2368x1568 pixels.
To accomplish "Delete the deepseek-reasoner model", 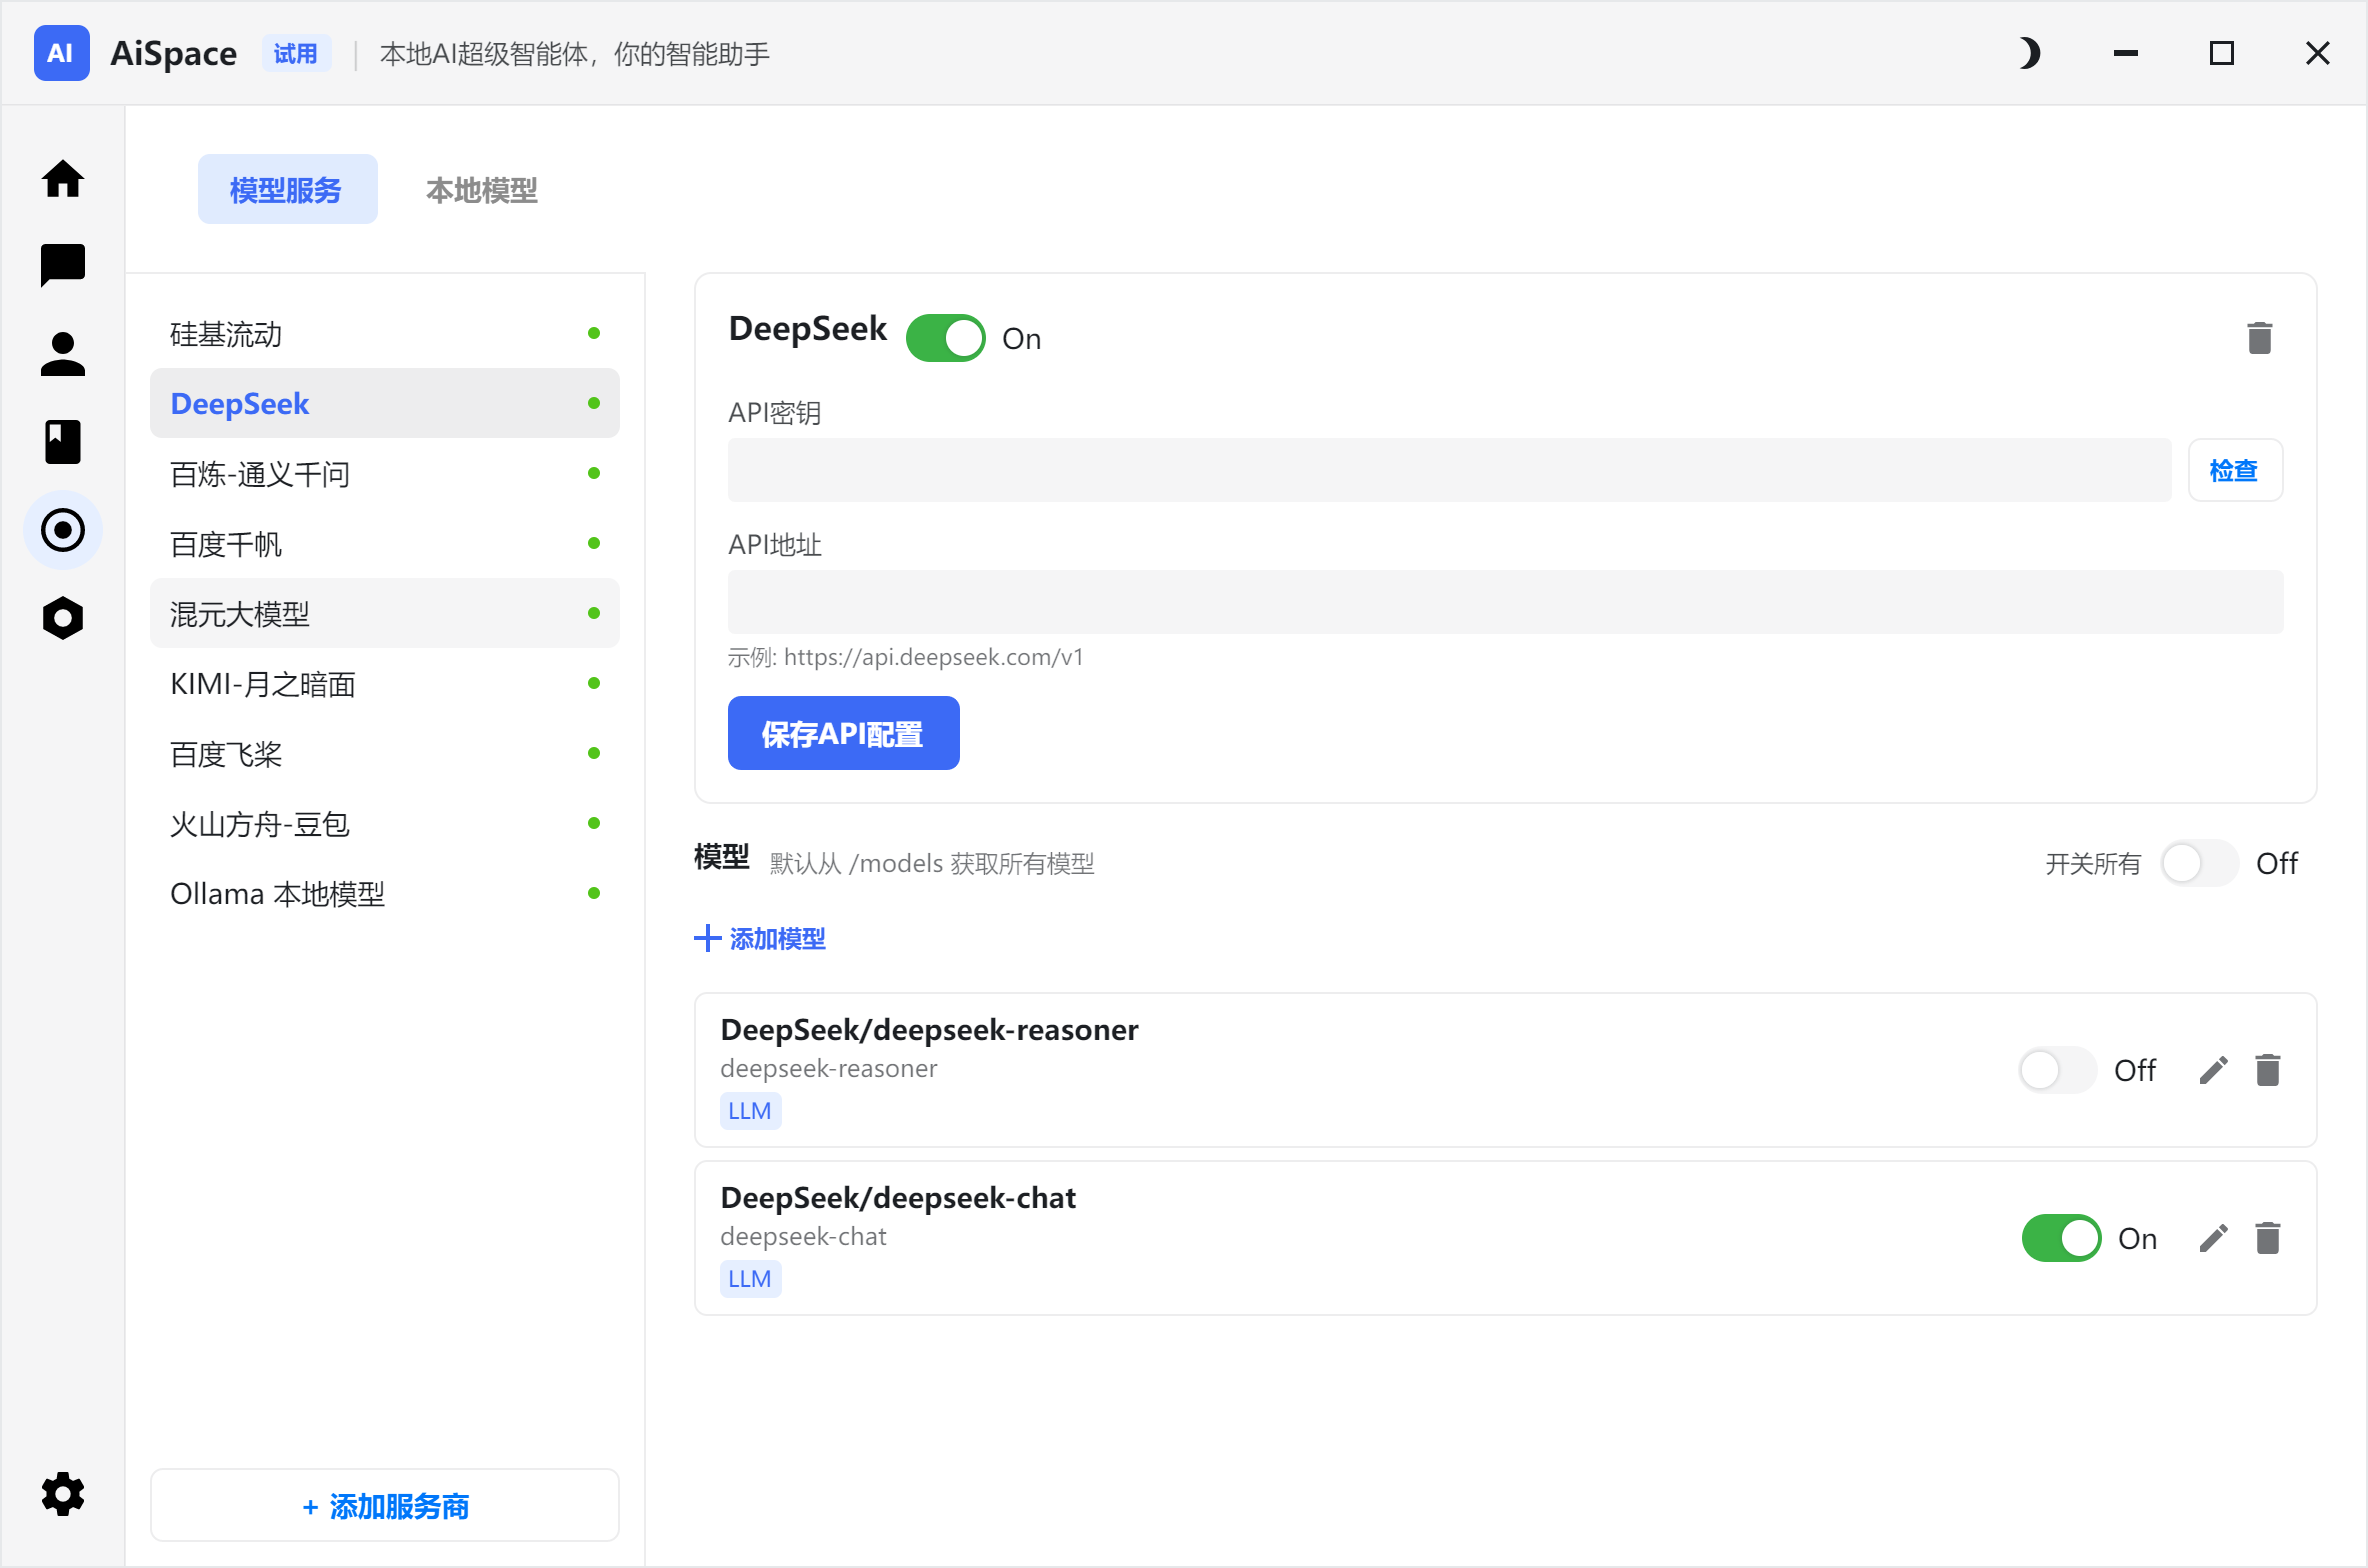I will click(x=2268, y=1070).
